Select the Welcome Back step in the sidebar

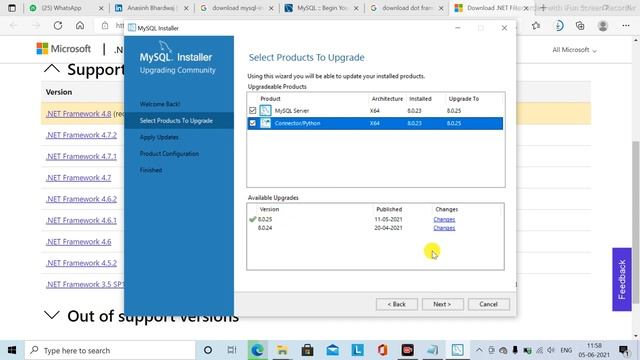pyautogui.click(x=160, y=104)
